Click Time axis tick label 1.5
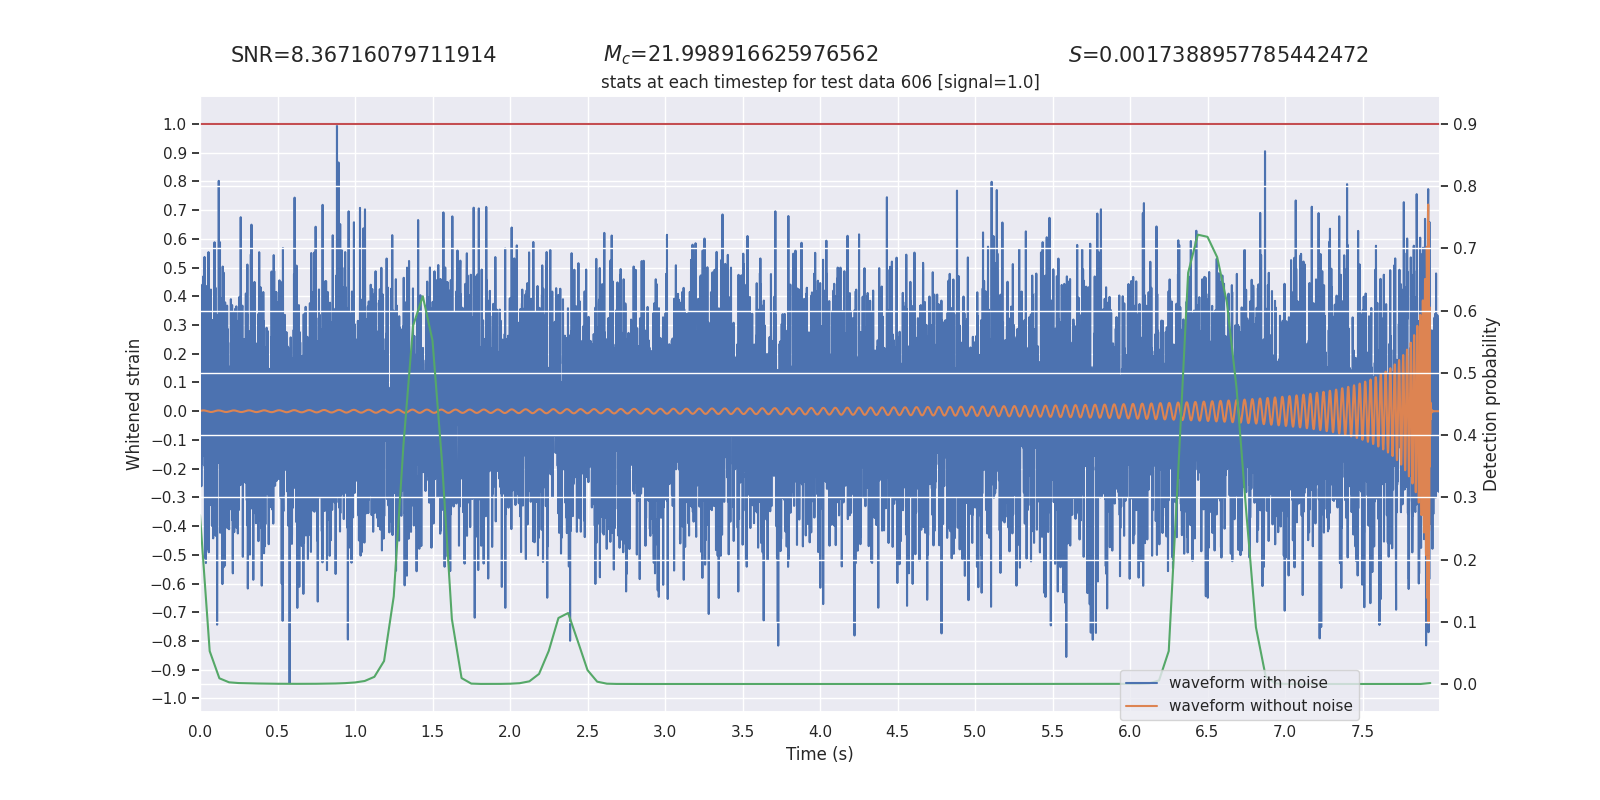 pos(433,732)
